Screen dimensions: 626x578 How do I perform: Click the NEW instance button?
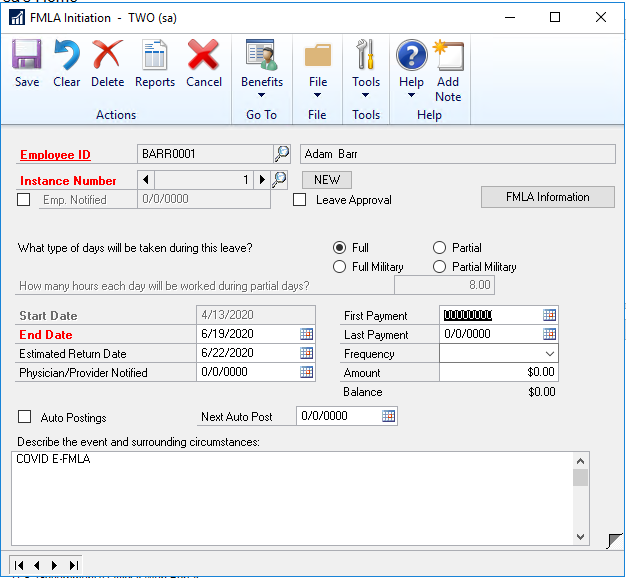click(x=327, y=180)
